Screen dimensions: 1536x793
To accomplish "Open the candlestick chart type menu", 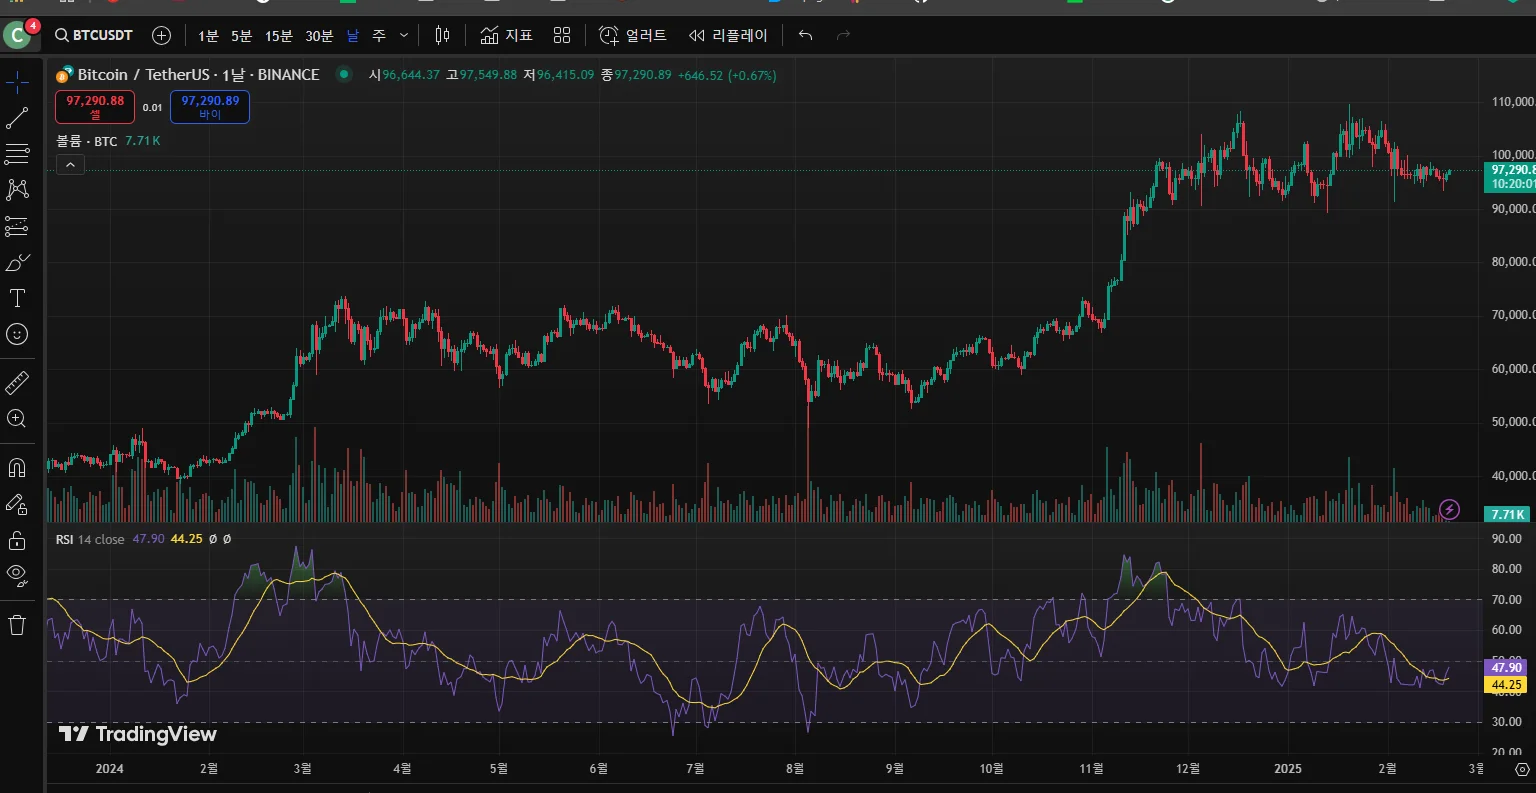I will [x=442, y=36].
